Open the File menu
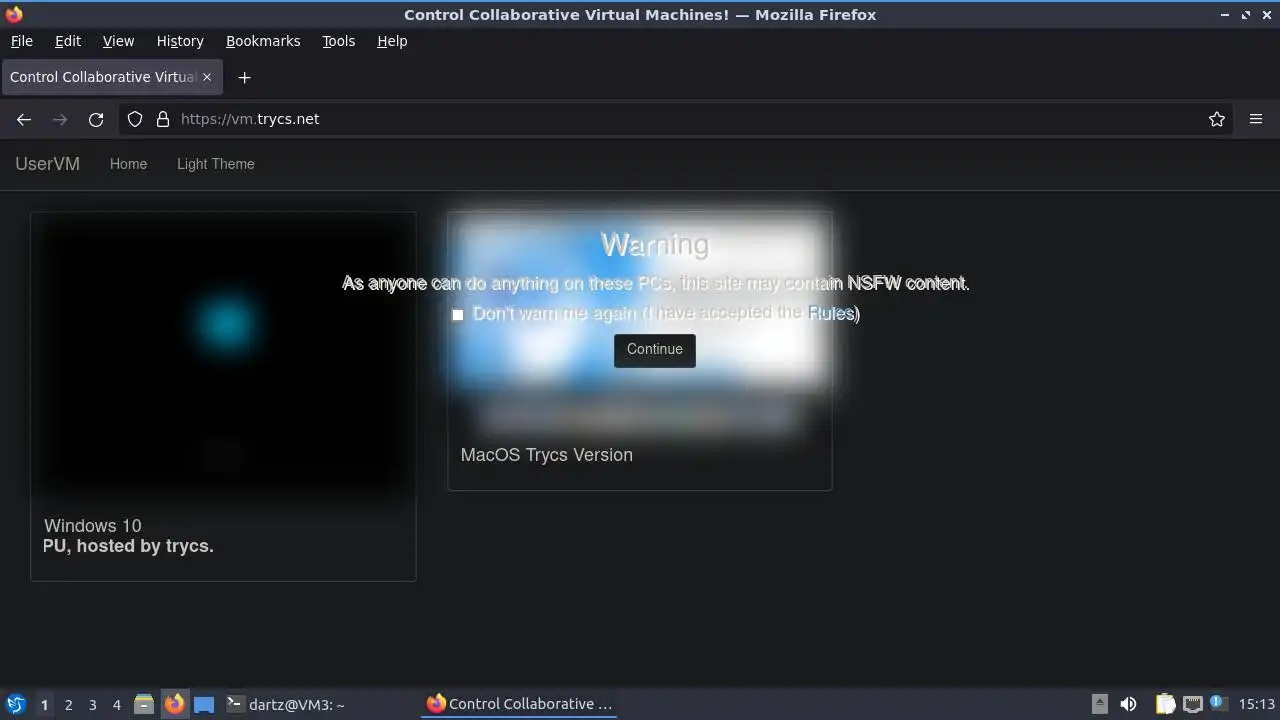The height and width of the screenshot is (720, 1280). tap(21, 41)
